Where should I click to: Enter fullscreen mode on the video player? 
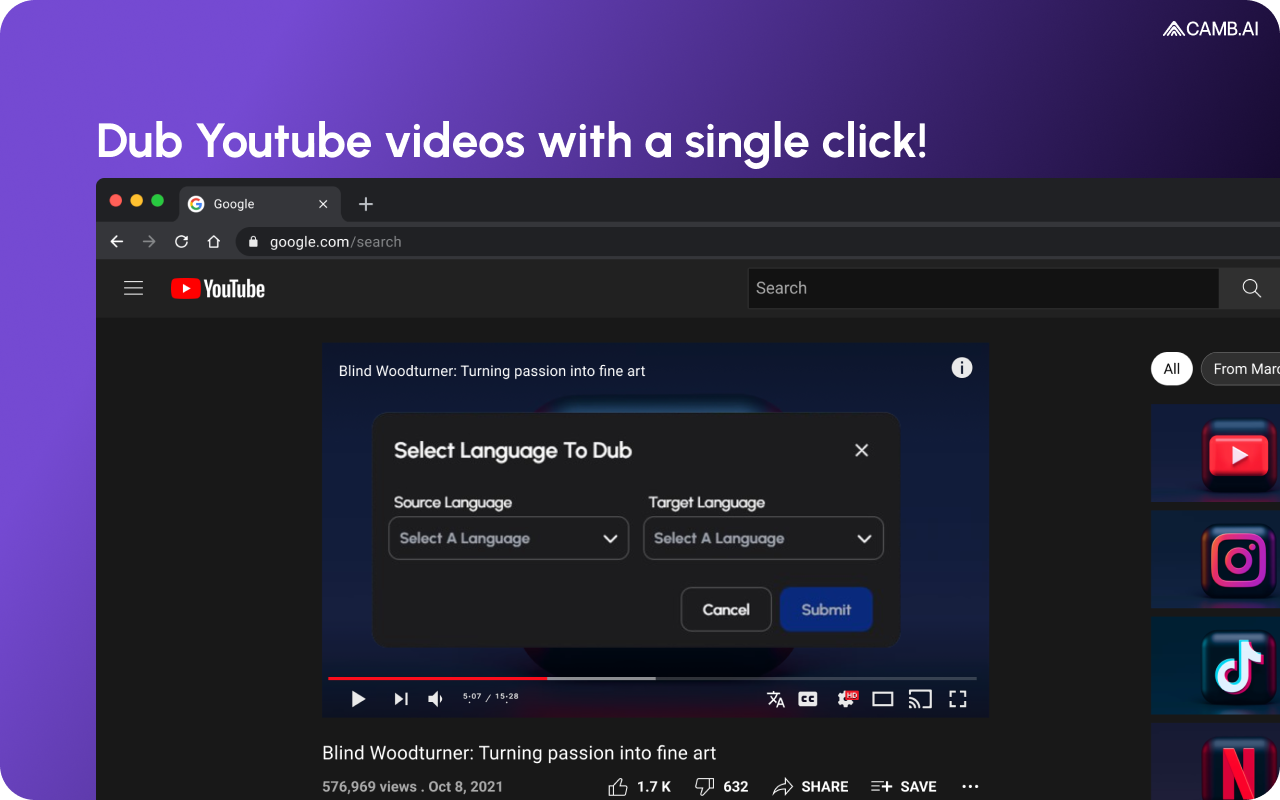pos(957,698)
